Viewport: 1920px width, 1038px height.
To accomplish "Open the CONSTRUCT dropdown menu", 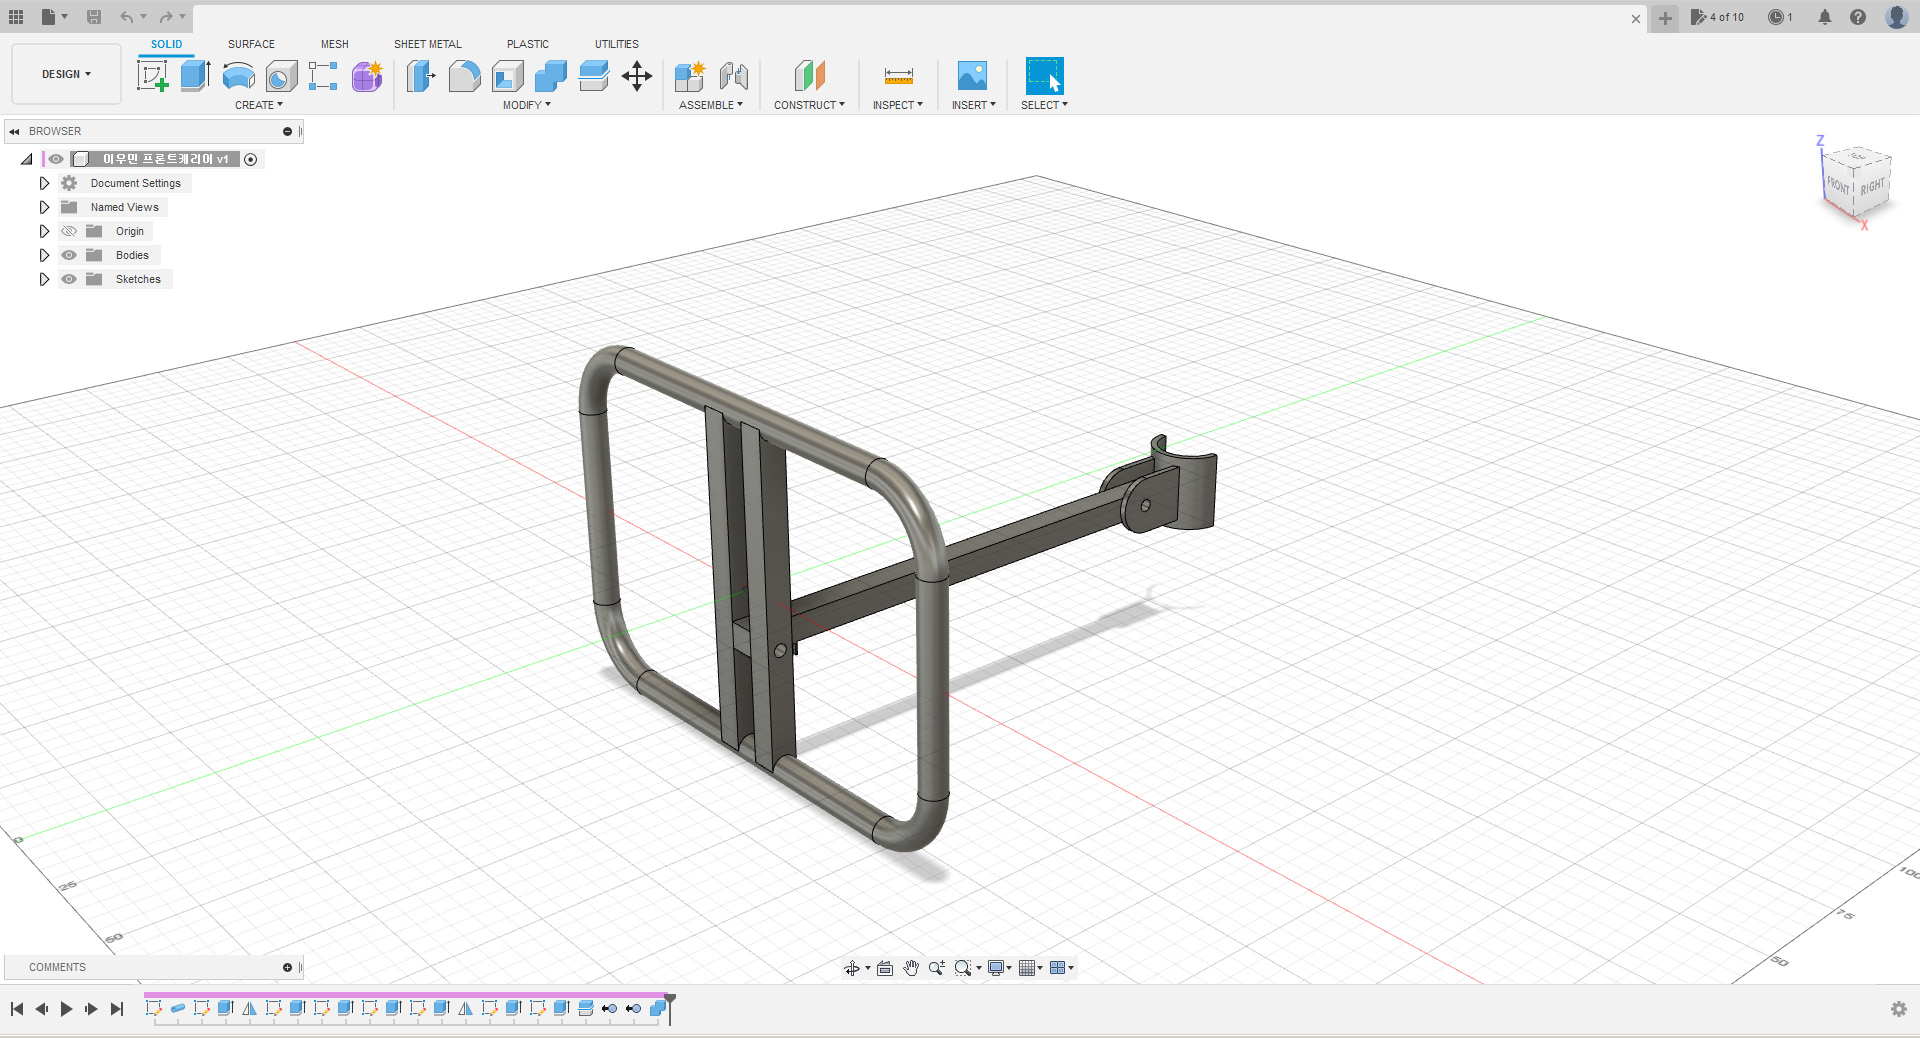I will 809,105.
